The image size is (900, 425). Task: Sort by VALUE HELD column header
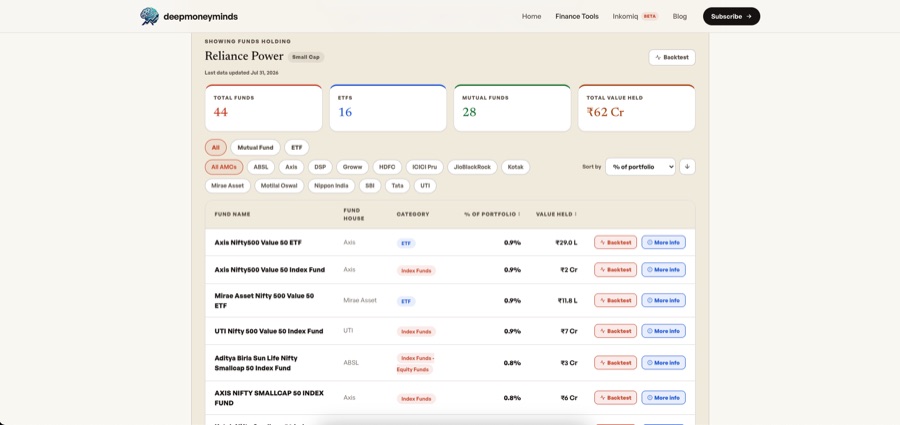[x=556, y=214]
